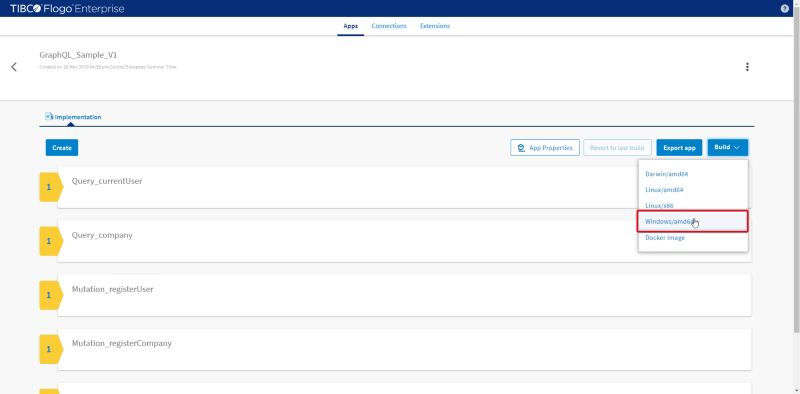Choose Darwin/amd64 build target
The image size is (800, 394).
click(x=693, y=174)
